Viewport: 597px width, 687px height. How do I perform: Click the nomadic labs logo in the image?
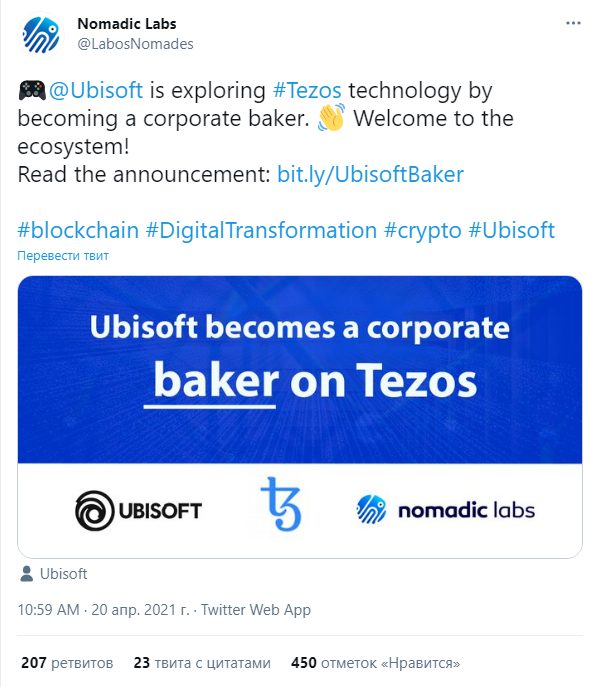click(x=445, y=510)
